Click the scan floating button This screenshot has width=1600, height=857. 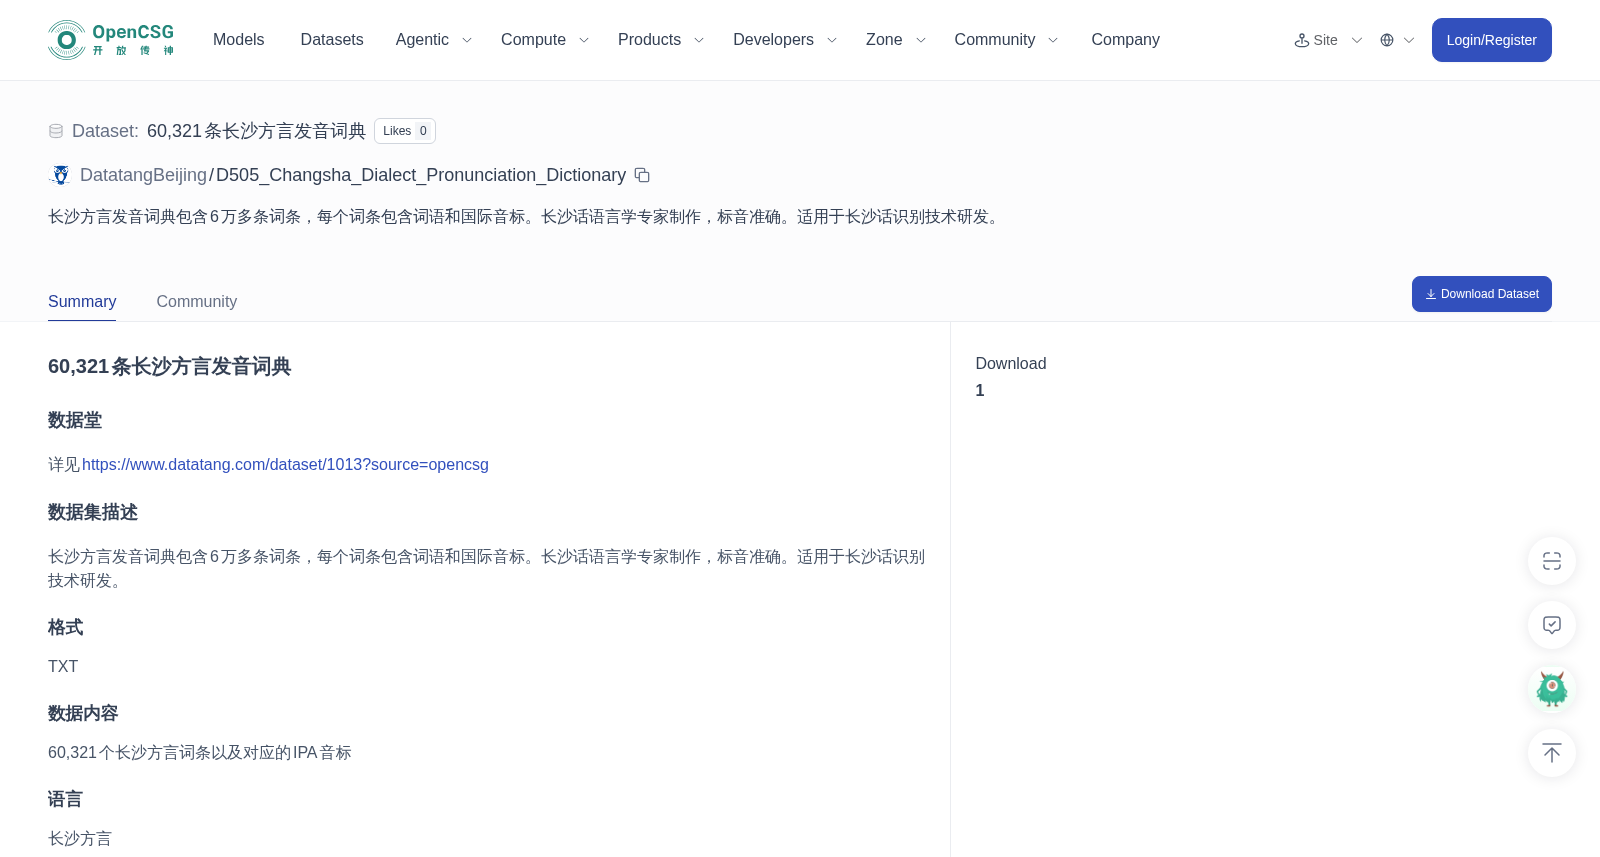coord(1552,561)
